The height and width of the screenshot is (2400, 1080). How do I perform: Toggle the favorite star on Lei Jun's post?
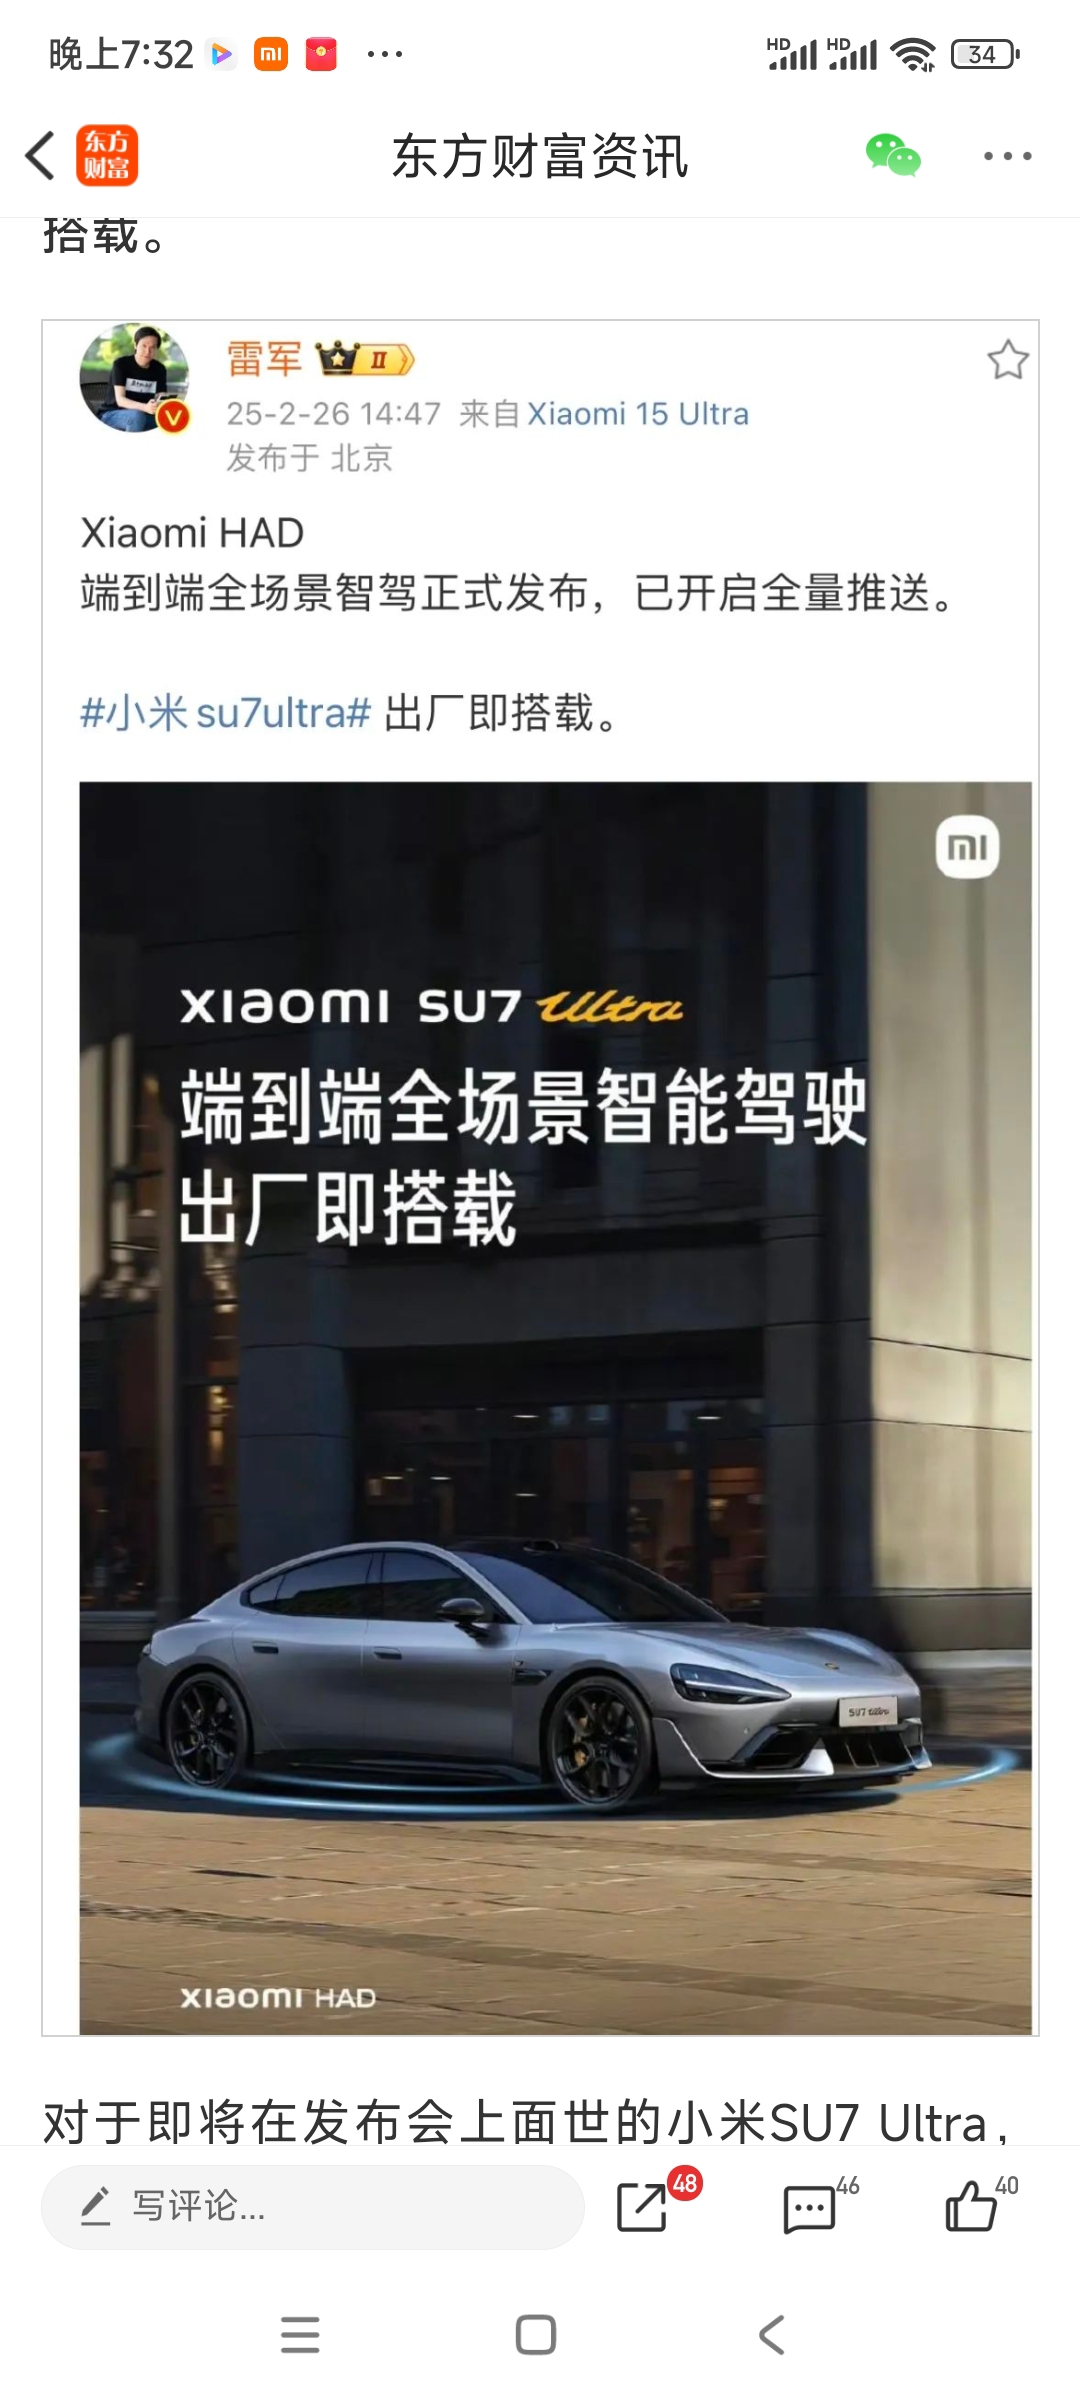1007,360
